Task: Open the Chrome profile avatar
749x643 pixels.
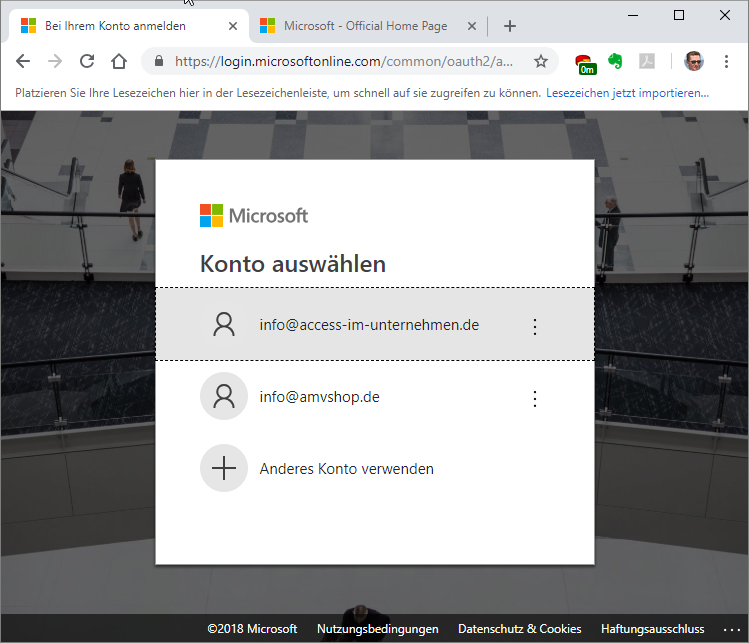Action: click(x=694, y=61)
